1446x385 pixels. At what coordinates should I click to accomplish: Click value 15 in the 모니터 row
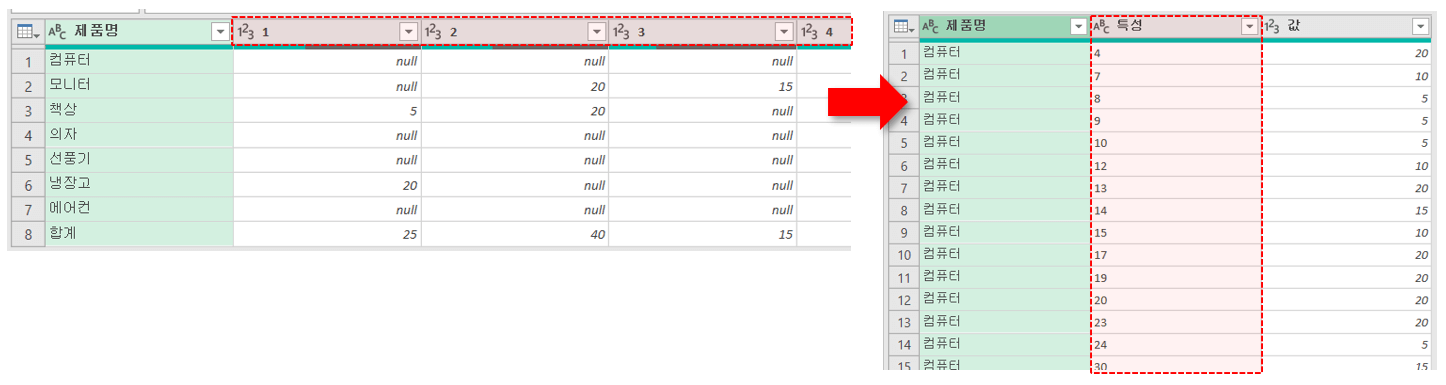point(703,86)
